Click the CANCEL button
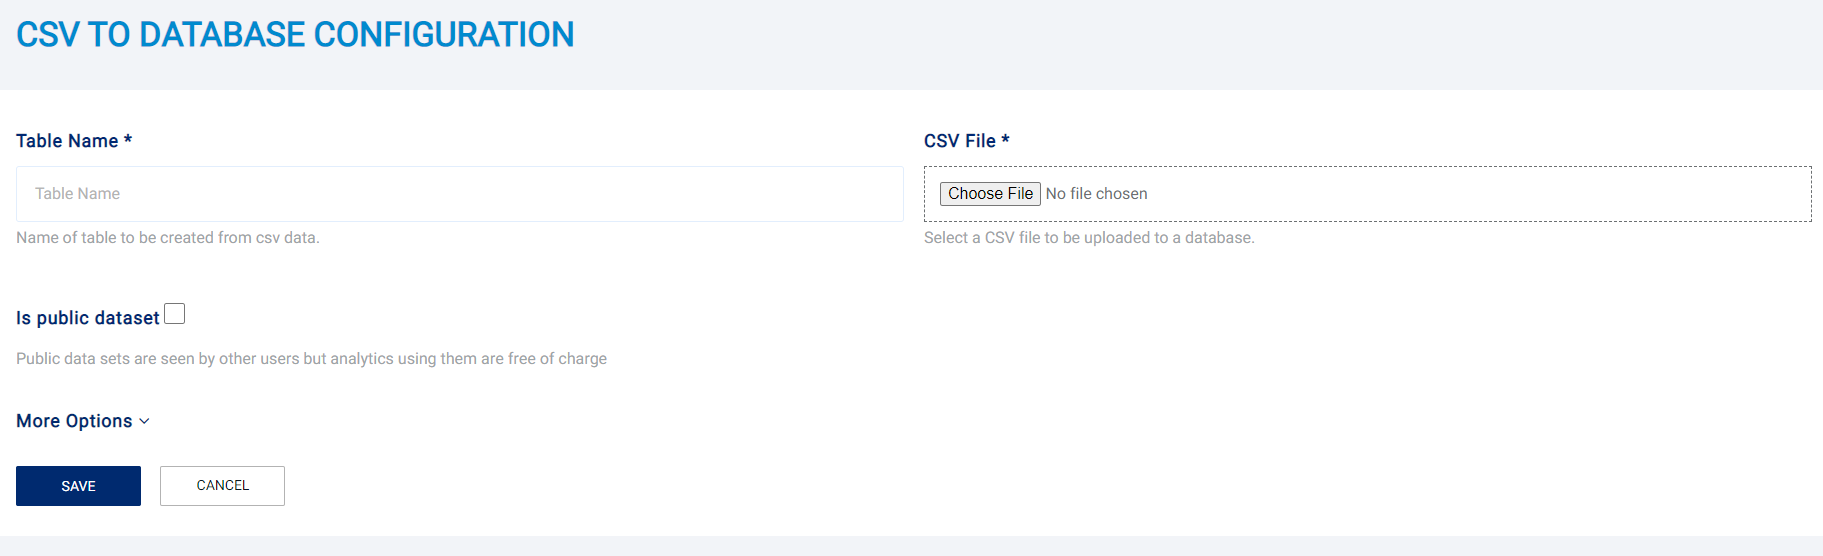Screen dimensions: 1823x556 click(222, 486)
